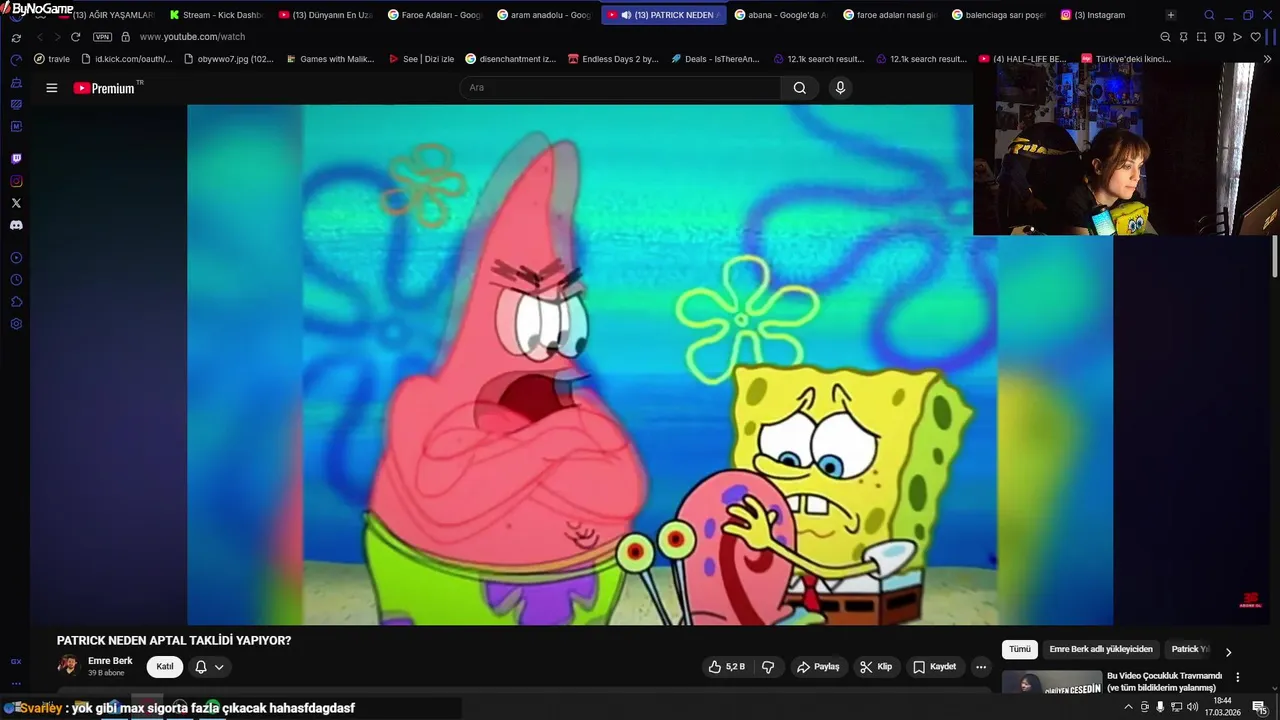Open 'Endless Days 2 by...' bookmark
1280x720 pixels.
[612, 59]
